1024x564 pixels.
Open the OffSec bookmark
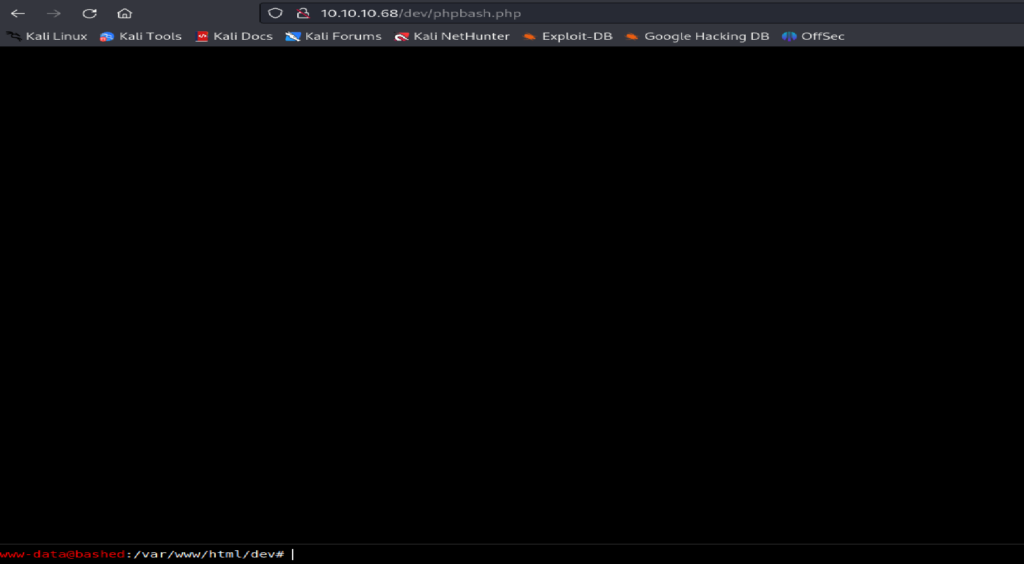point(813,37)
